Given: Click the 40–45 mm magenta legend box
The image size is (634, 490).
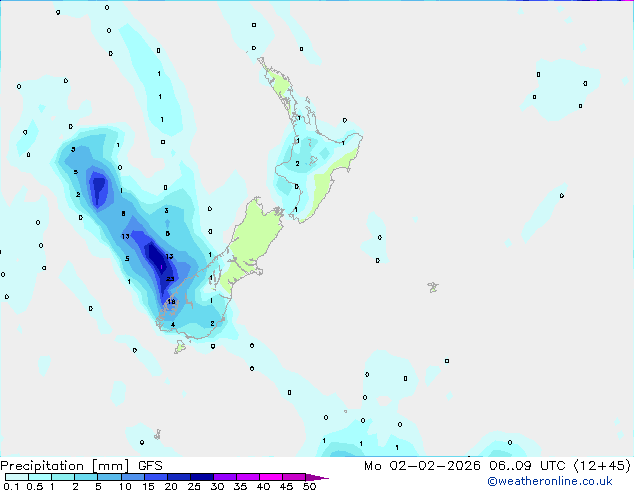Looking at the screenshot, I should 271,477.
